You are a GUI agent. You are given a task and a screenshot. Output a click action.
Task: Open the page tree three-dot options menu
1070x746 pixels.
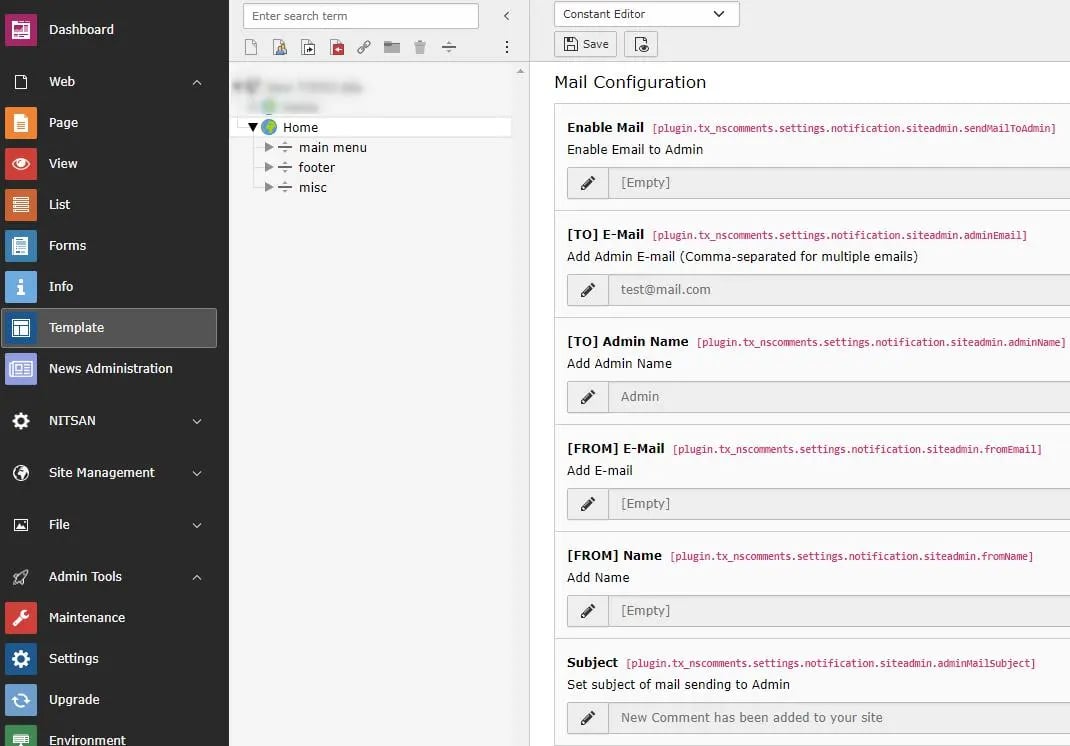506,47
